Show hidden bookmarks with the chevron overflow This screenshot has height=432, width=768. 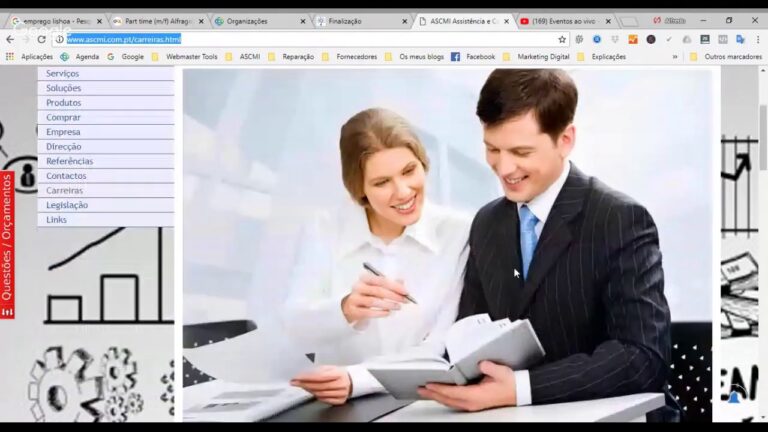[x=675, y=57]
